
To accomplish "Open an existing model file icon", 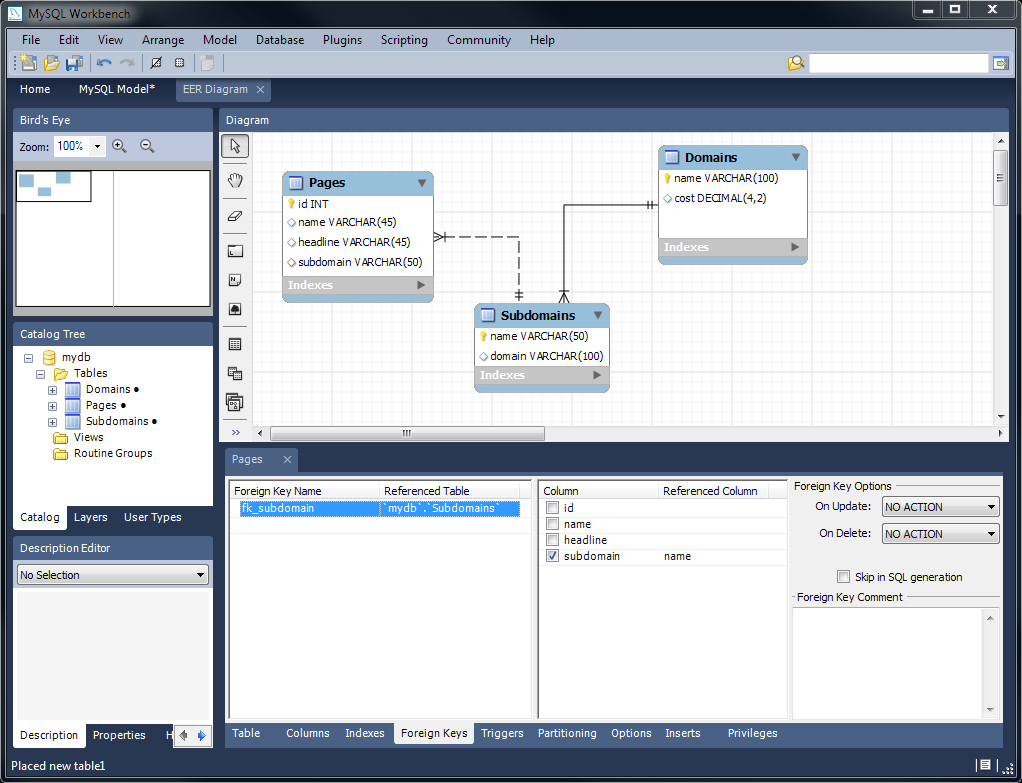I will point(51,63).
